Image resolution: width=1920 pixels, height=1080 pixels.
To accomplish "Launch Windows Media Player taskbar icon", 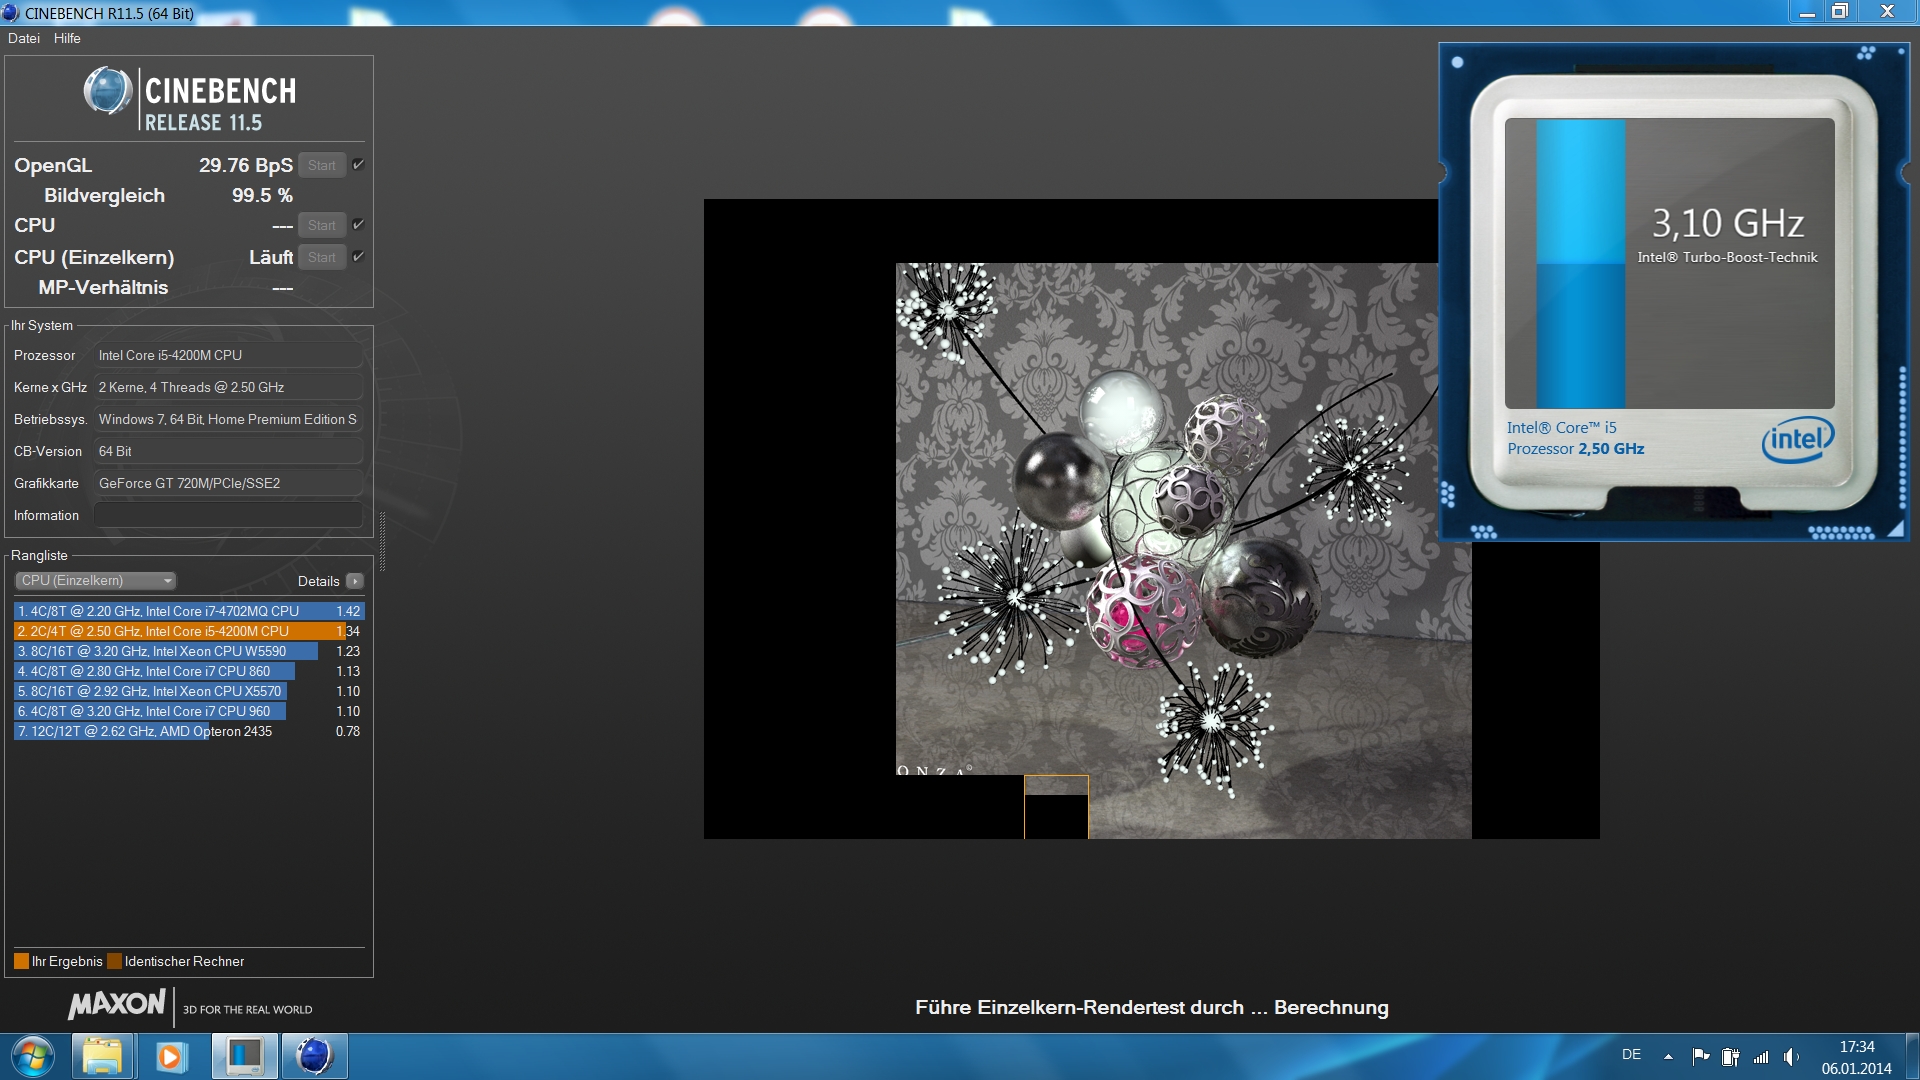I will [171, 1056].
